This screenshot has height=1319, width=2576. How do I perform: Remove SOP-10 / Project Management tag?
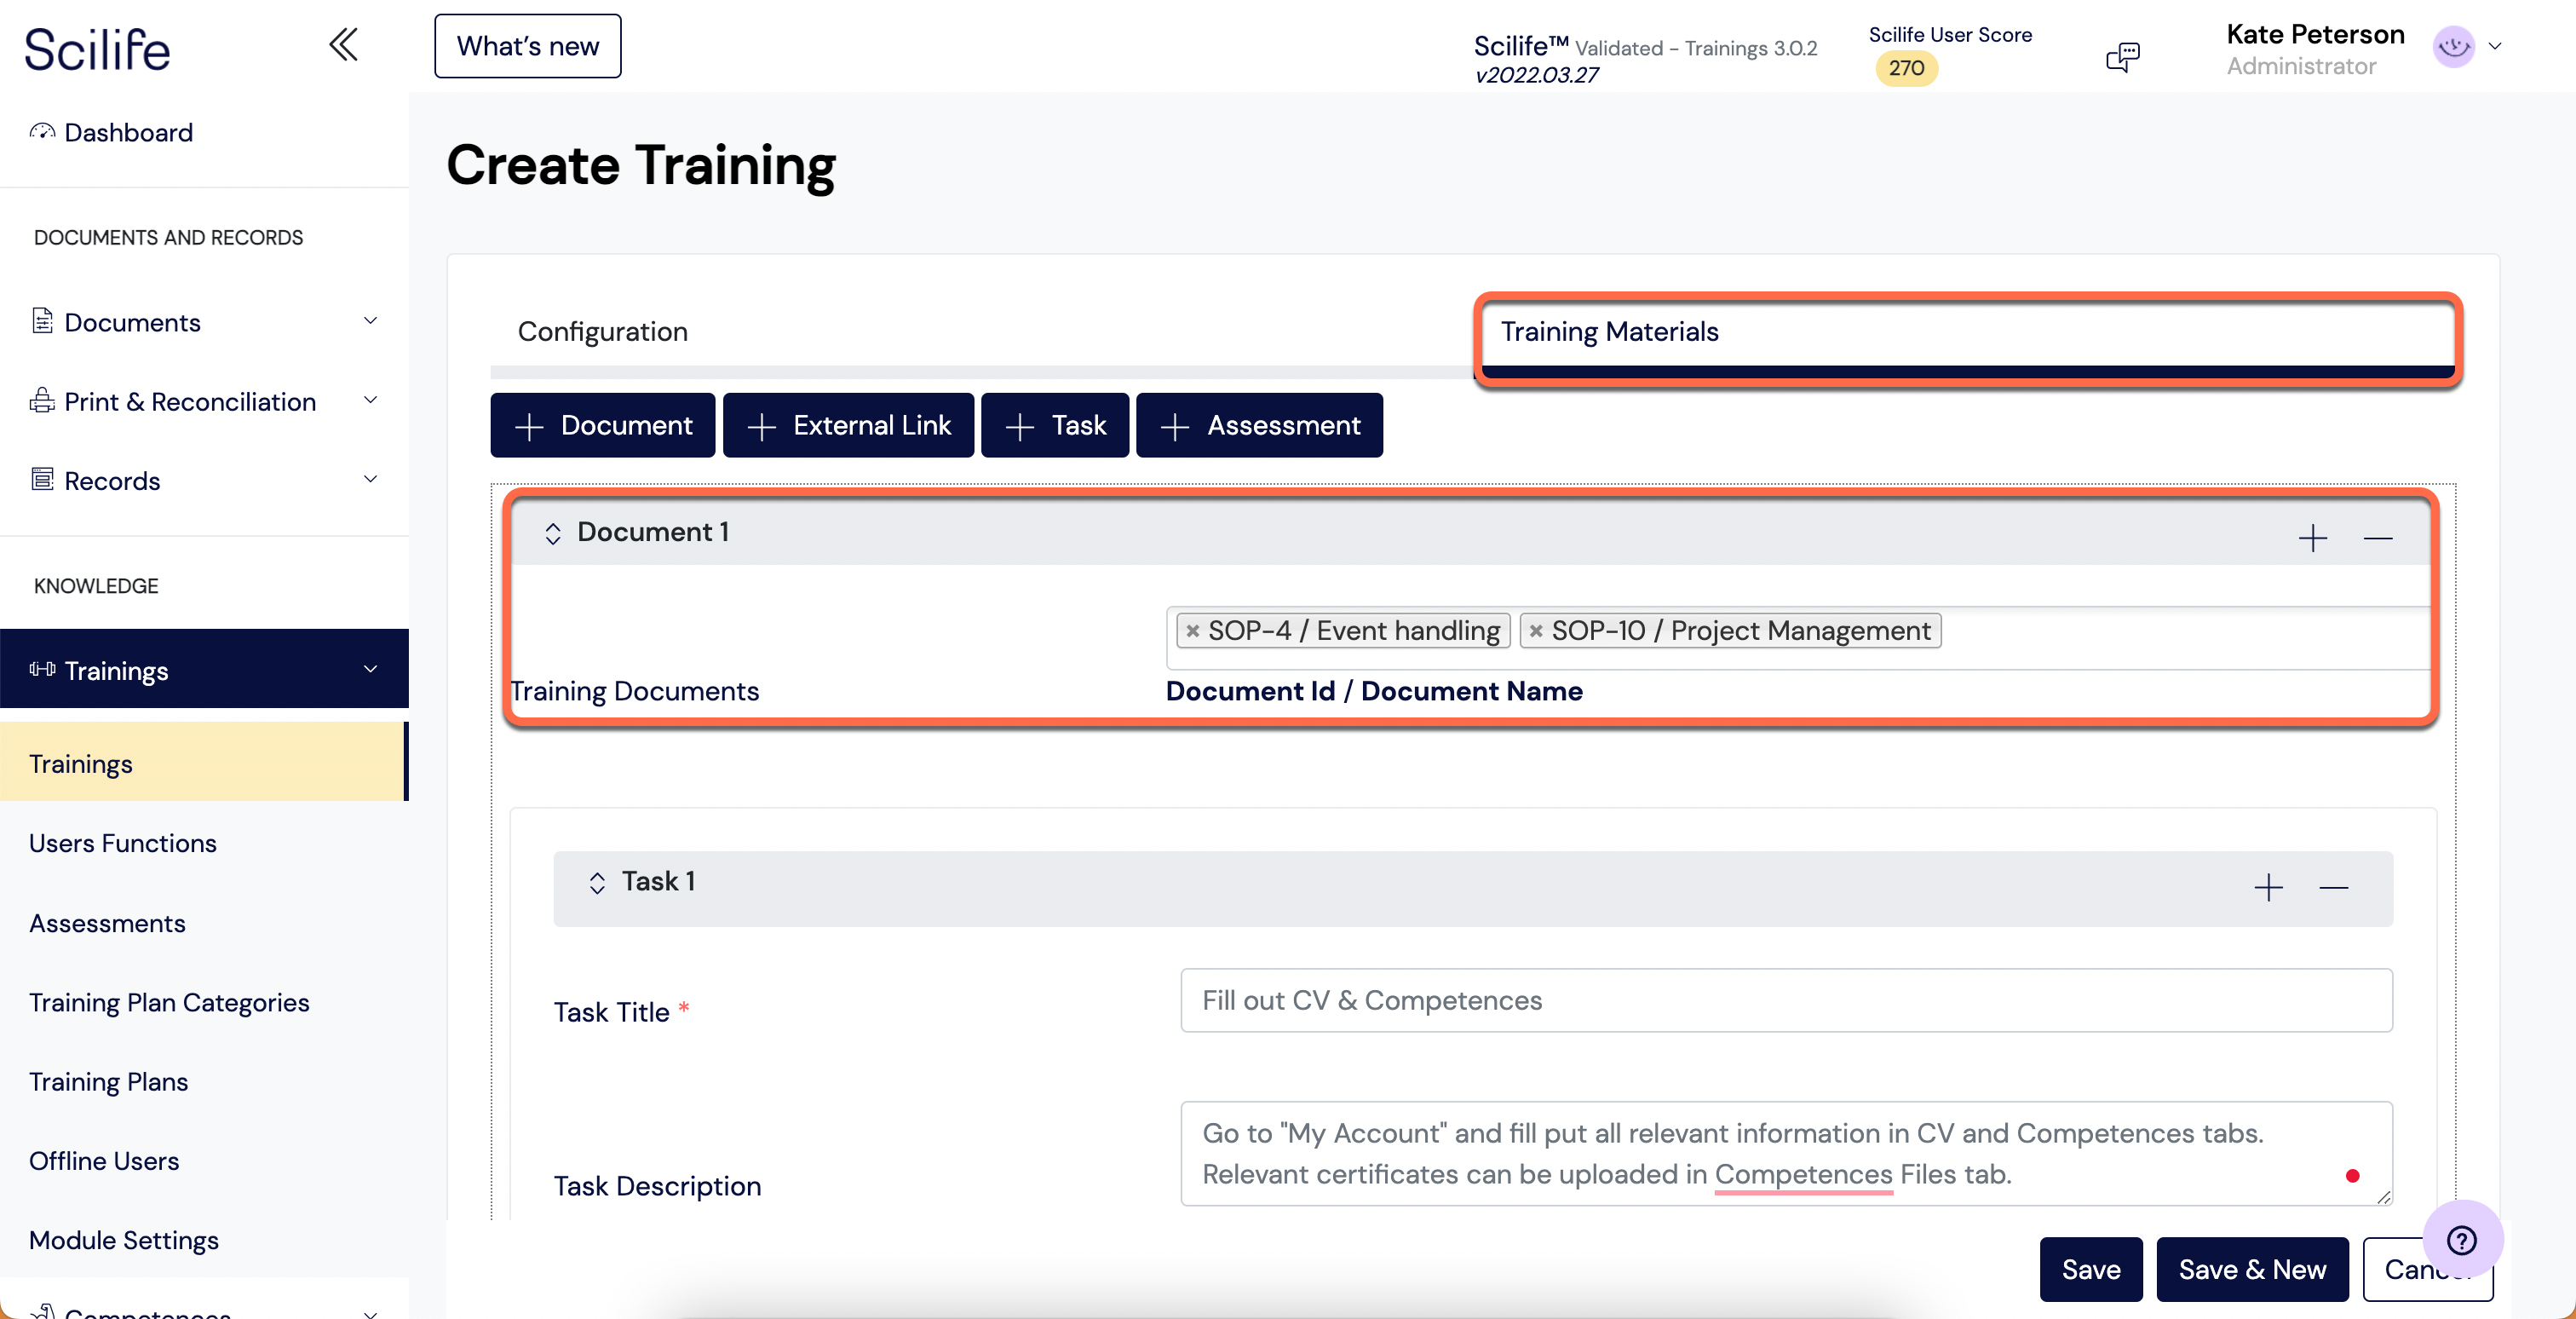tap(1536, 631)
